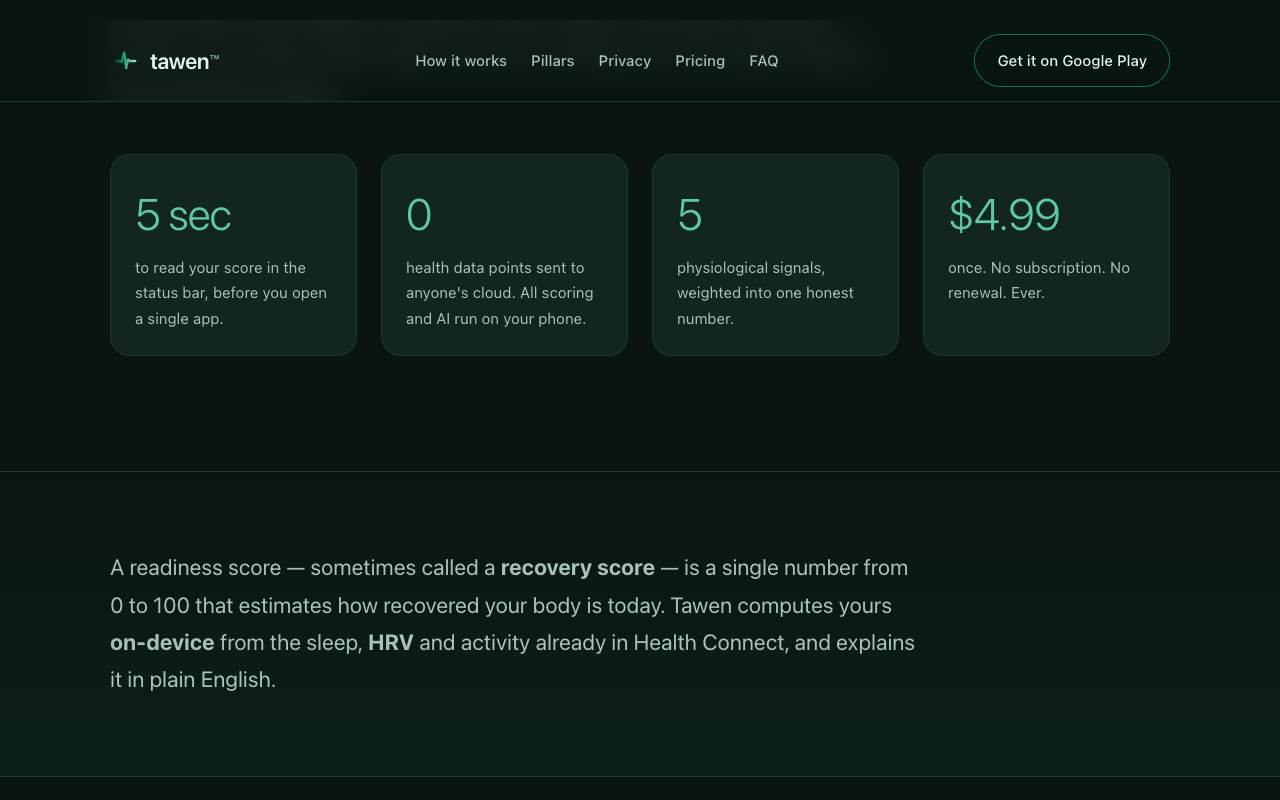Click the phrase "it in plain English."
The image size is (1280, 800).
[x=193, y=680]
